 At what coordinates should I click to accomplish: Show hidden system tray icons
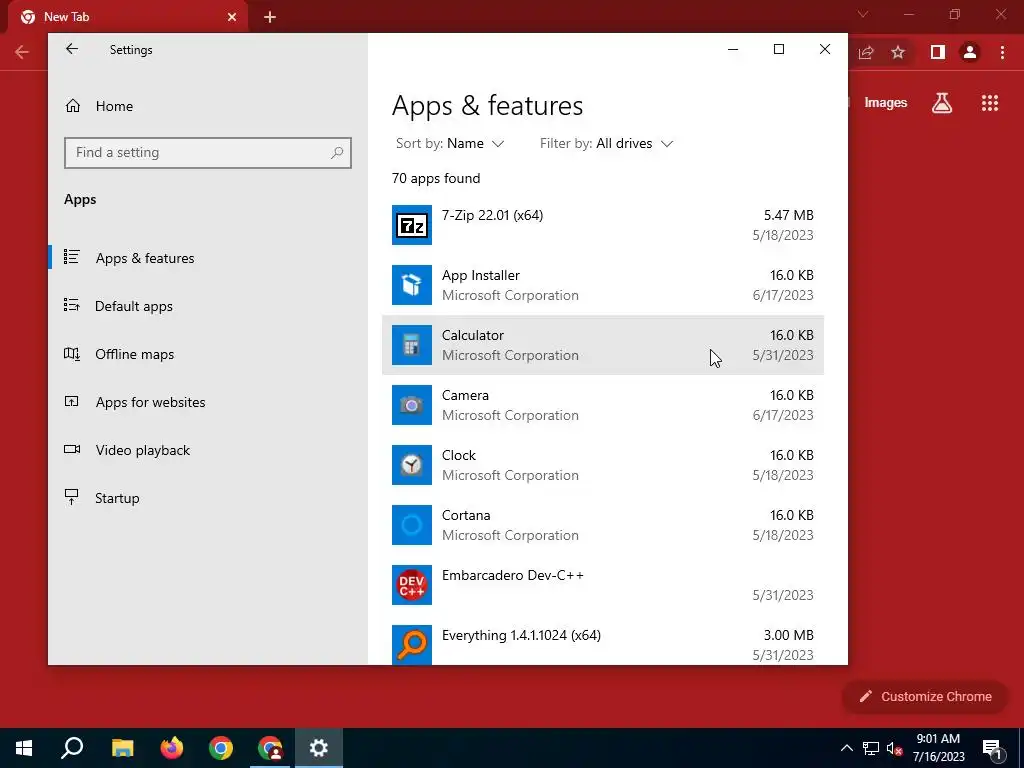[x=846, y=748]
